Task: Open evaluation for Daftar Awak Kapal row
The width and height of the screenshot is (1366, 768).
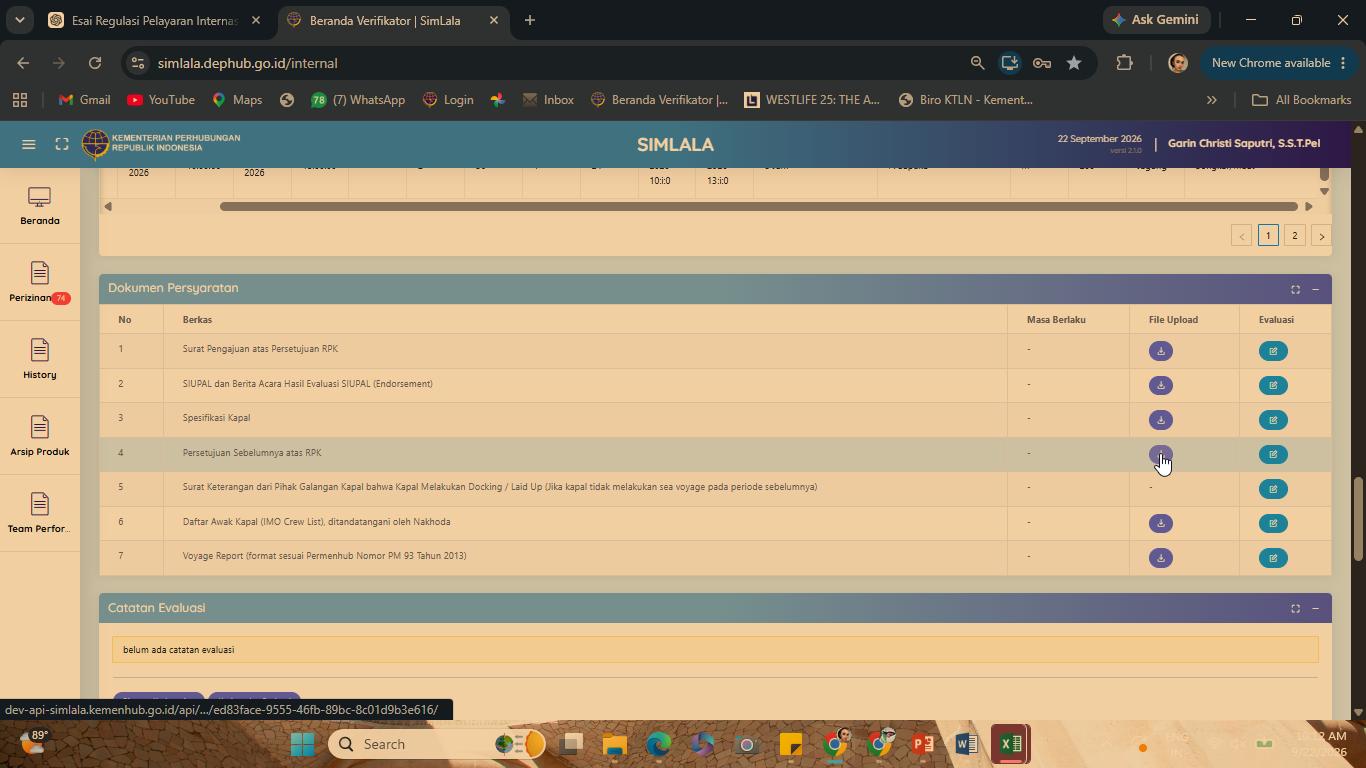Action: [x=1273, y=523]
